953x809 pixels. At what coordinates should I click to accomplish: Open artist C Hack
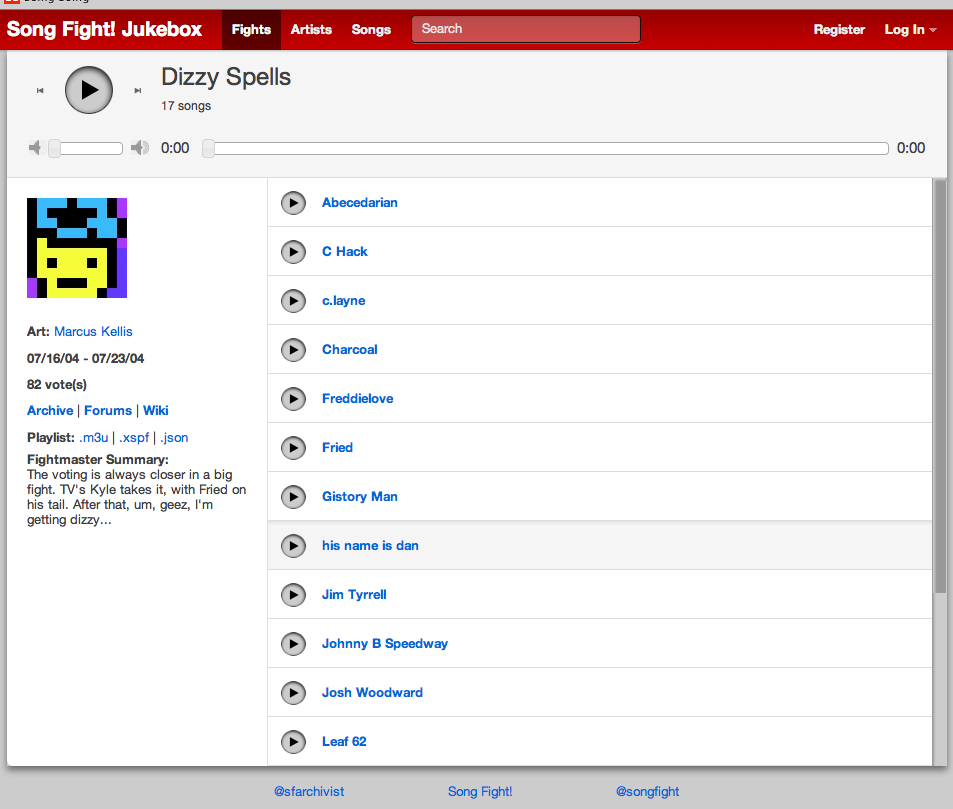click(x=345, y=252)
